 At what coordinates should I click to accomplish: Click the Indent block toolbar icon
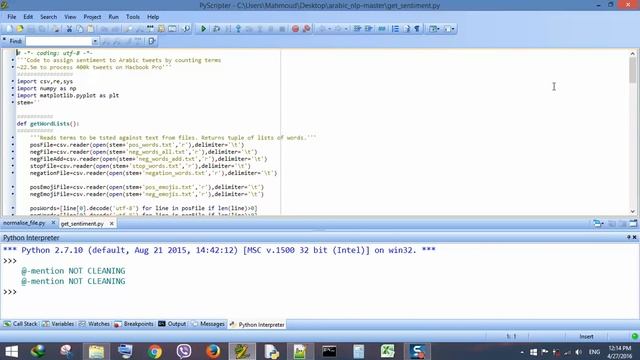pyautogui.click(x=358, y=29)
